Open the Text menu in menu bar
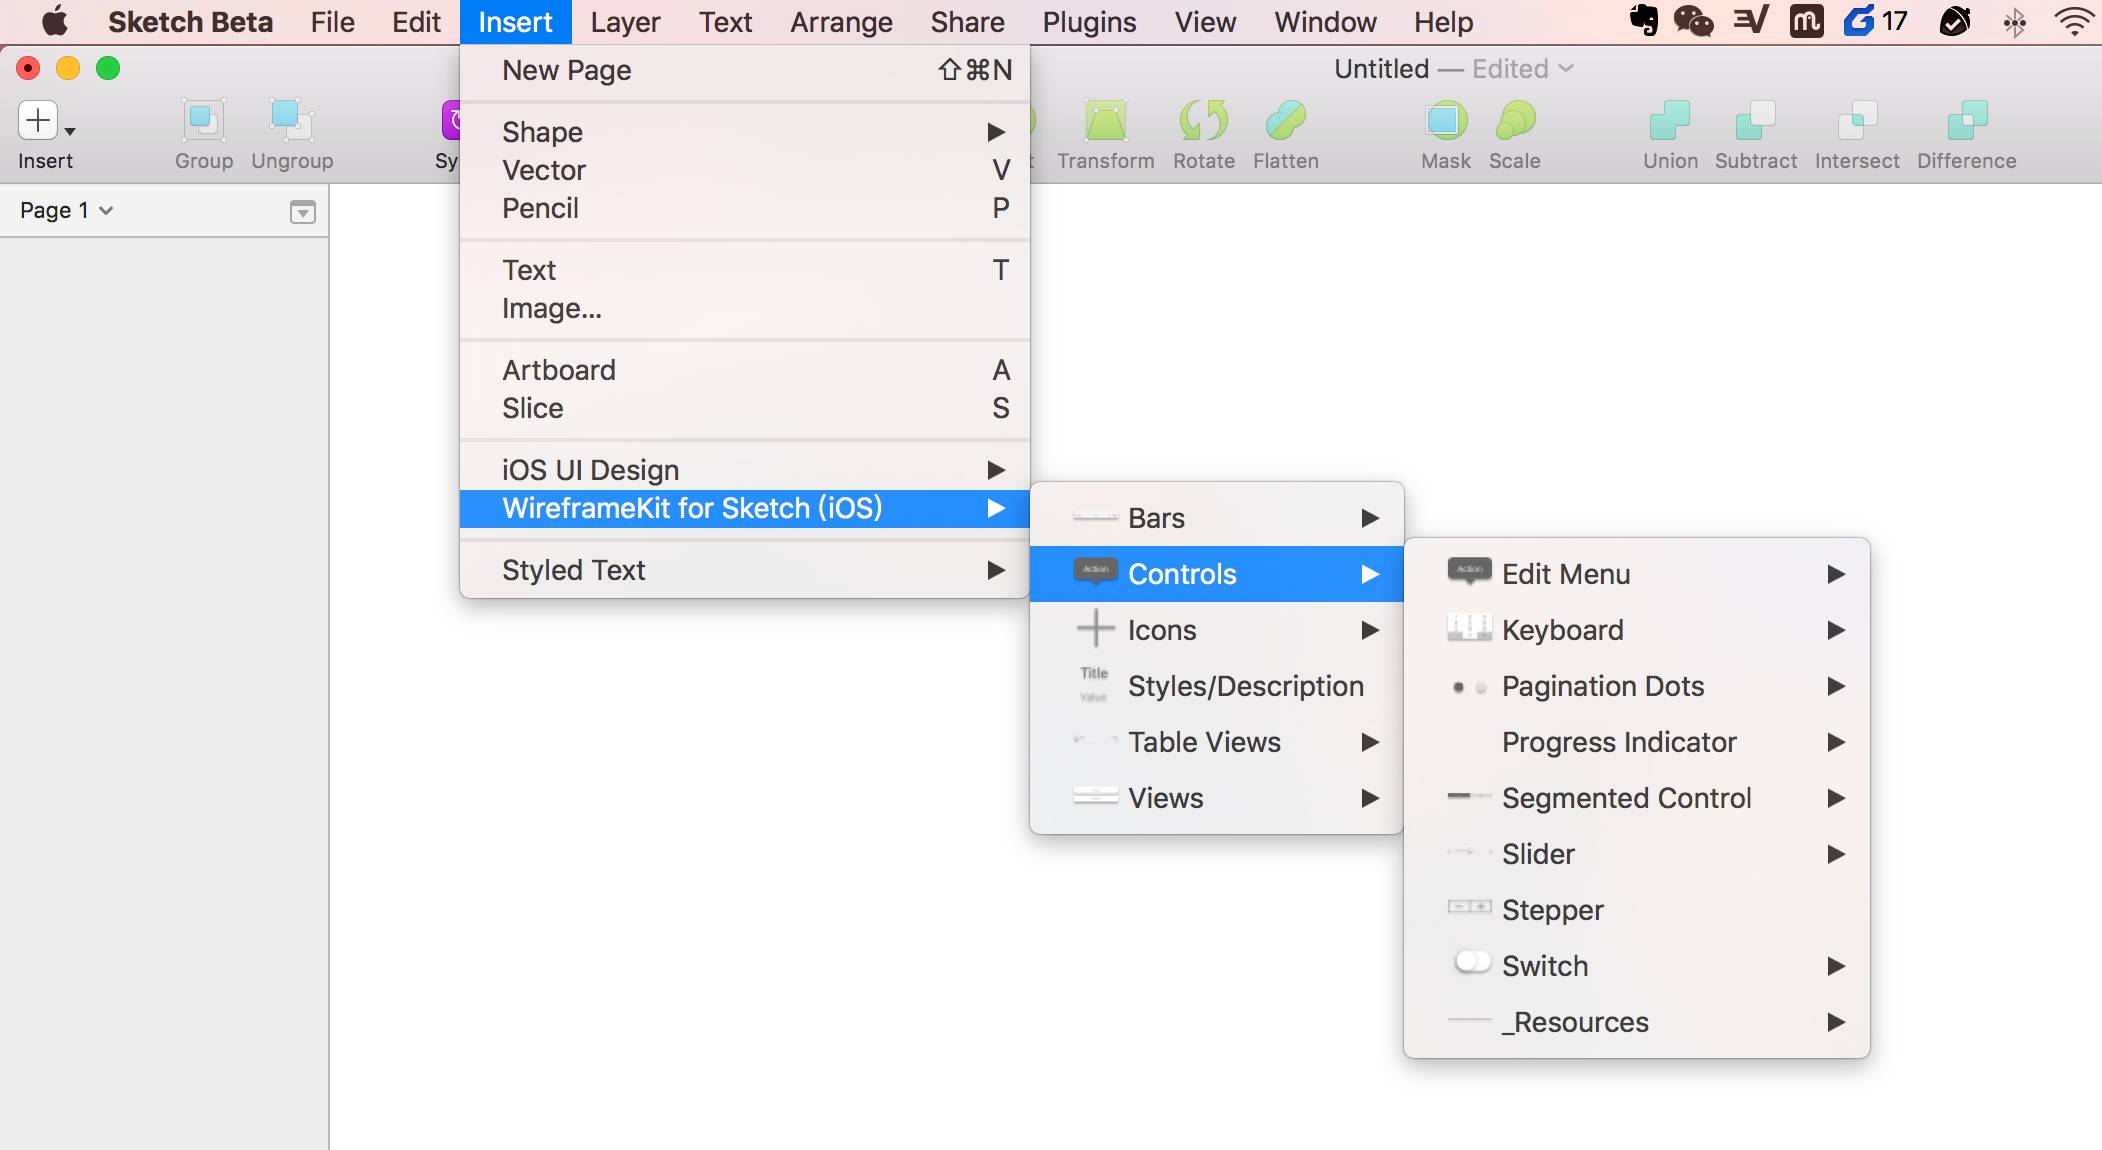Image resolution: width=2102 pixels, height=1150 pixels. tap(725, 22)
